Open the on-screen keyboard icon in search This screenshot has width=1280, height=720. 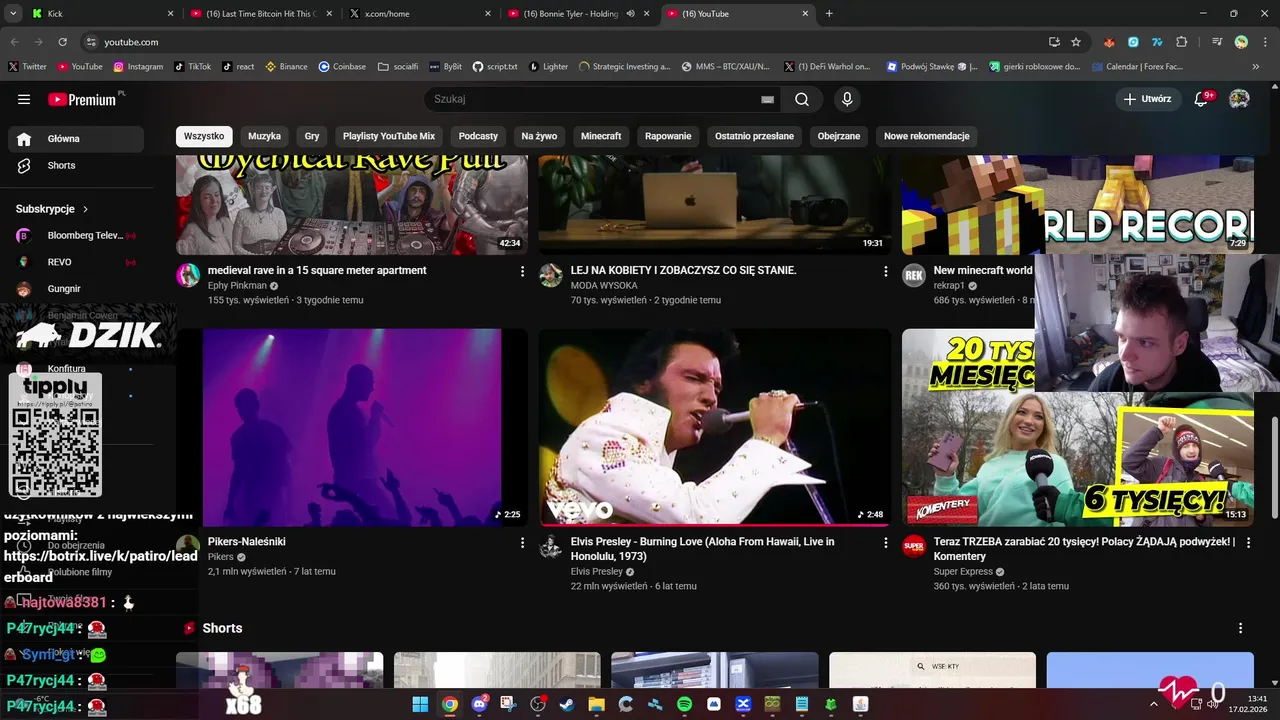coord(767,99)
